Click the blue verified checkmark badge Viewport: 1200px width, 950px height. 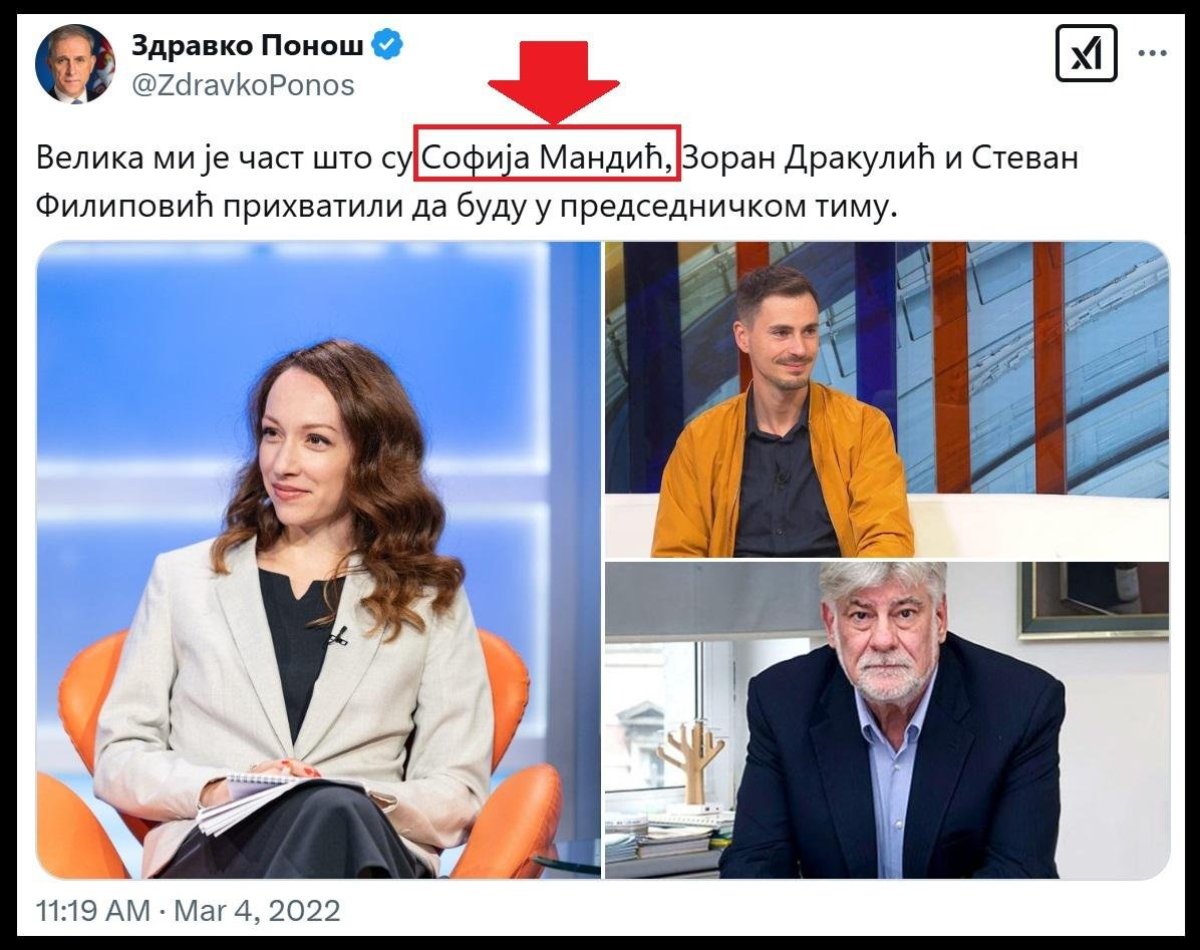point(388,45)
